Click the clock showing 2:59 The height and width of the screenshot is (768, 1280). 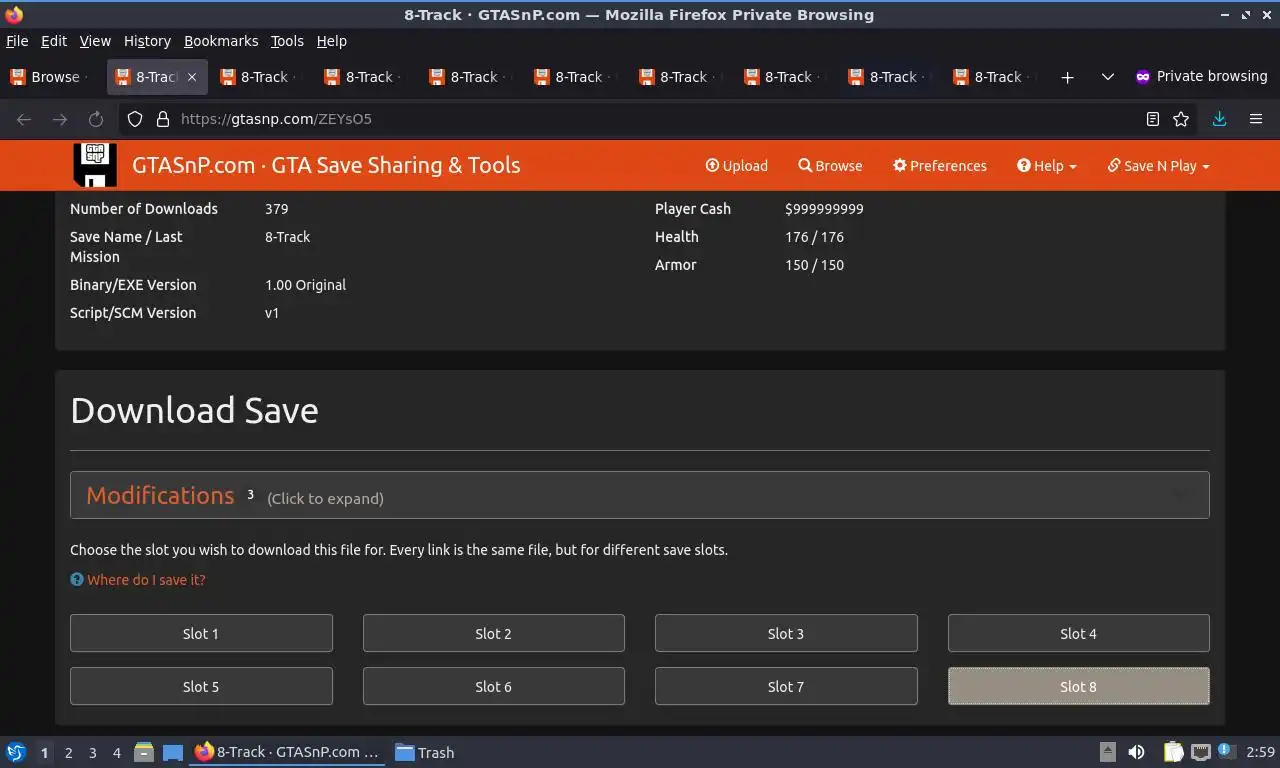click(x=1260, y=752)
